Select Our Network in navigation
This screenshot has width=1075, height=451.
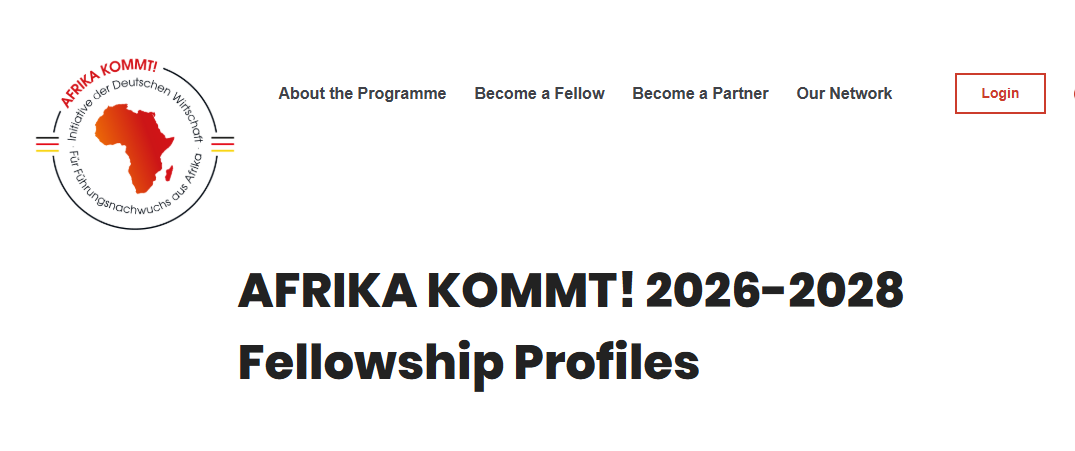coord(844,93)
